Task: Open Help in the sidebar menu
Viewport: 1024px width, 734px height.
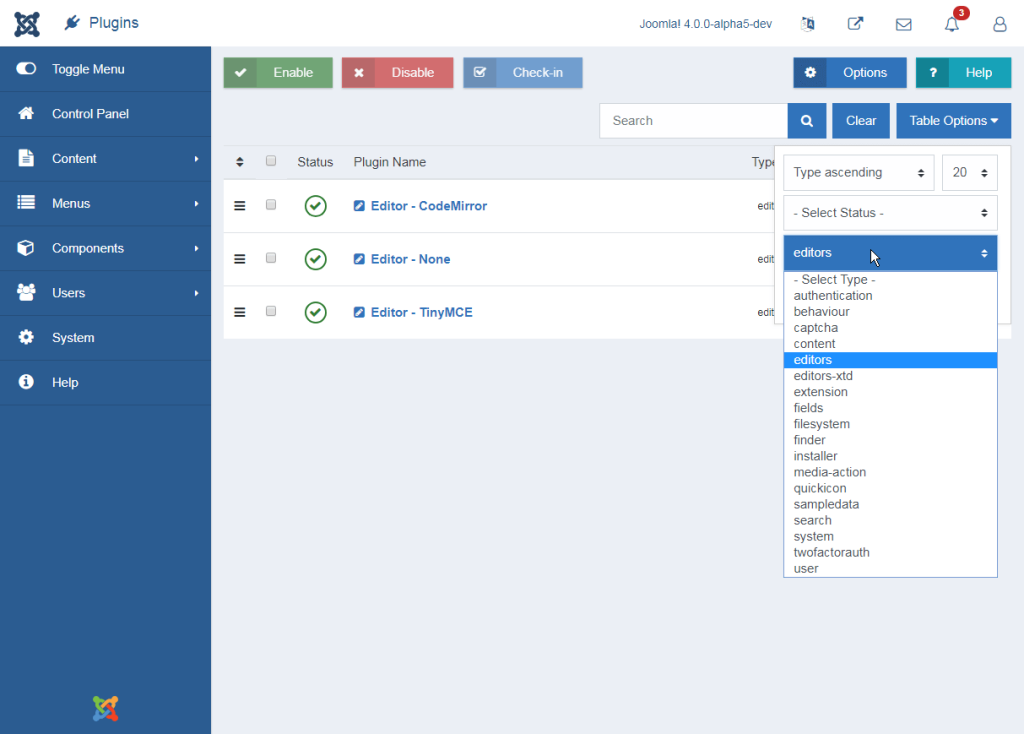Action: (x=105, y=383)
